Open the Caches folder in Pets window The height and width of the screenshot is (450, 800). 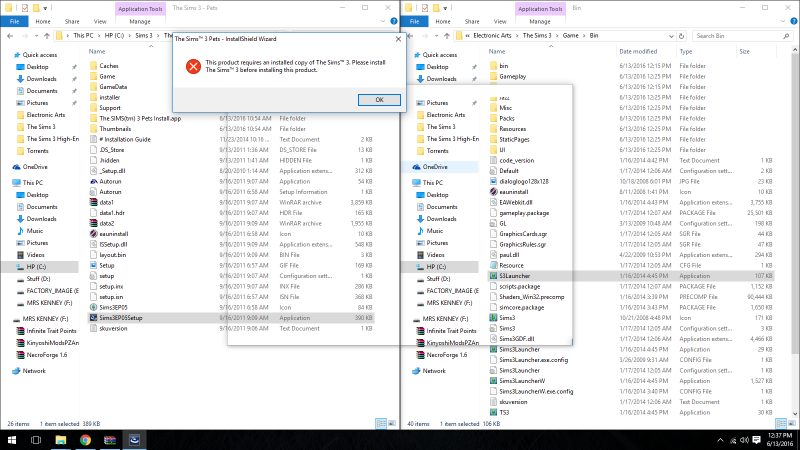(109, 66)
